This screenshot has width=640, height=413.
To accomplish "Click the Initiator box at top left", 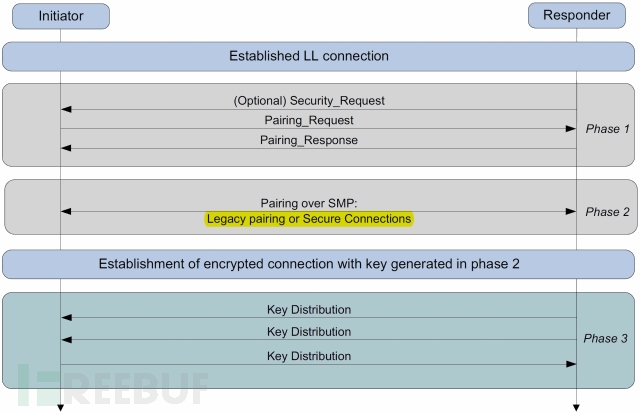I will tap(61, 16).
